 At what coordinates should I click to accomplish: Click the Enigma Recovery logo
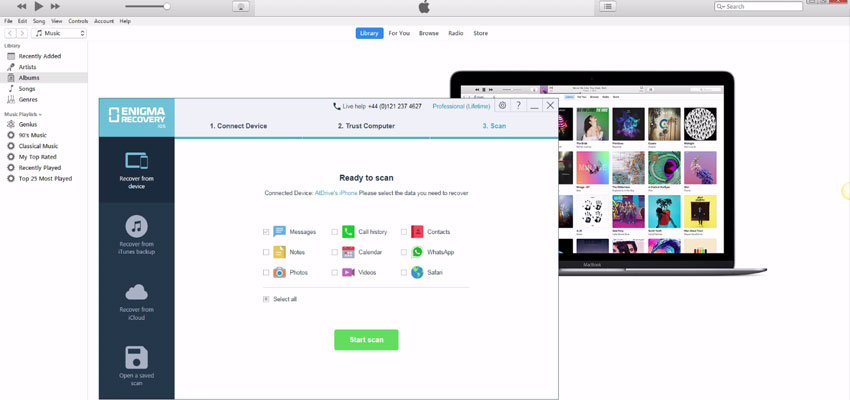(137, 118)
